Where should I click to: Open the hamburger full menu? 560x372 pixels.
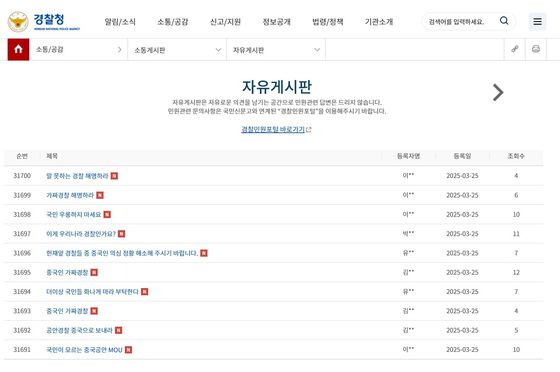pyautogui.click(x=537, y=21)
